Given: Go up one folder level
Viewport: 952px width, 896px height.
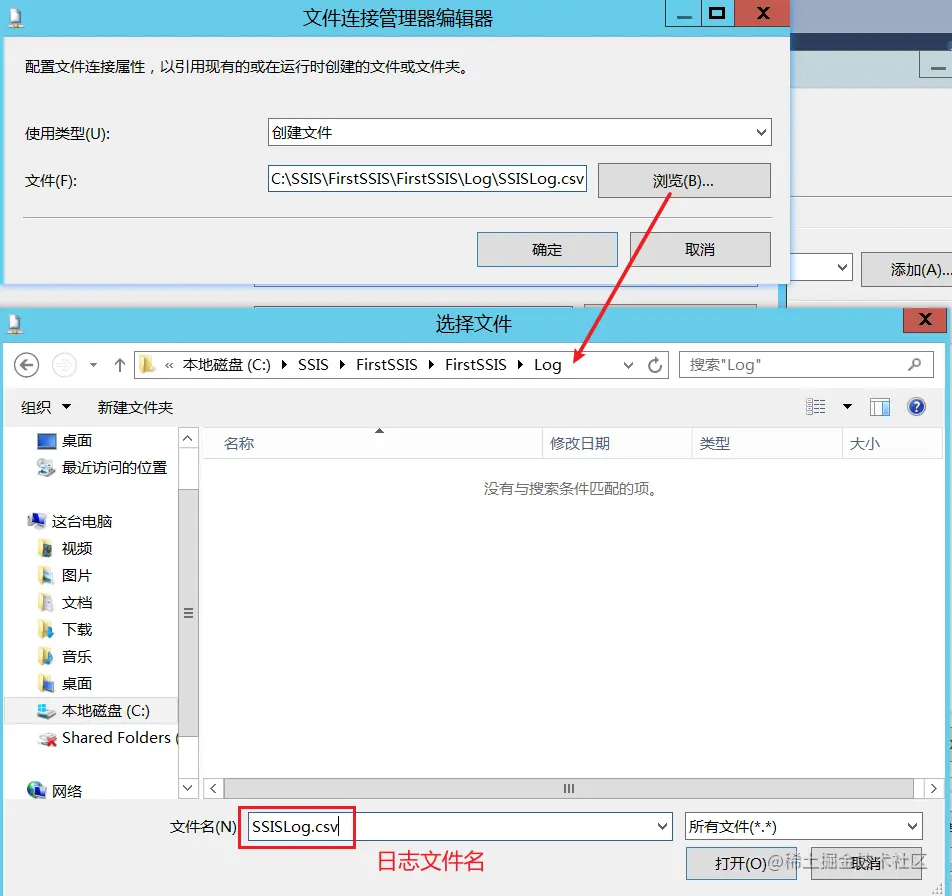Looking at the screenshot, I should click(120, 365).
